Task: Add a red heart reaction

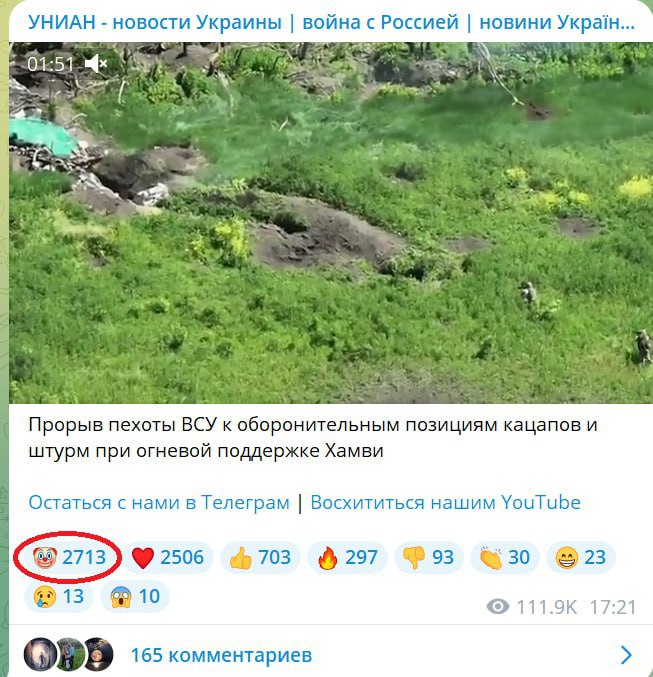Action: coord(168,557)
